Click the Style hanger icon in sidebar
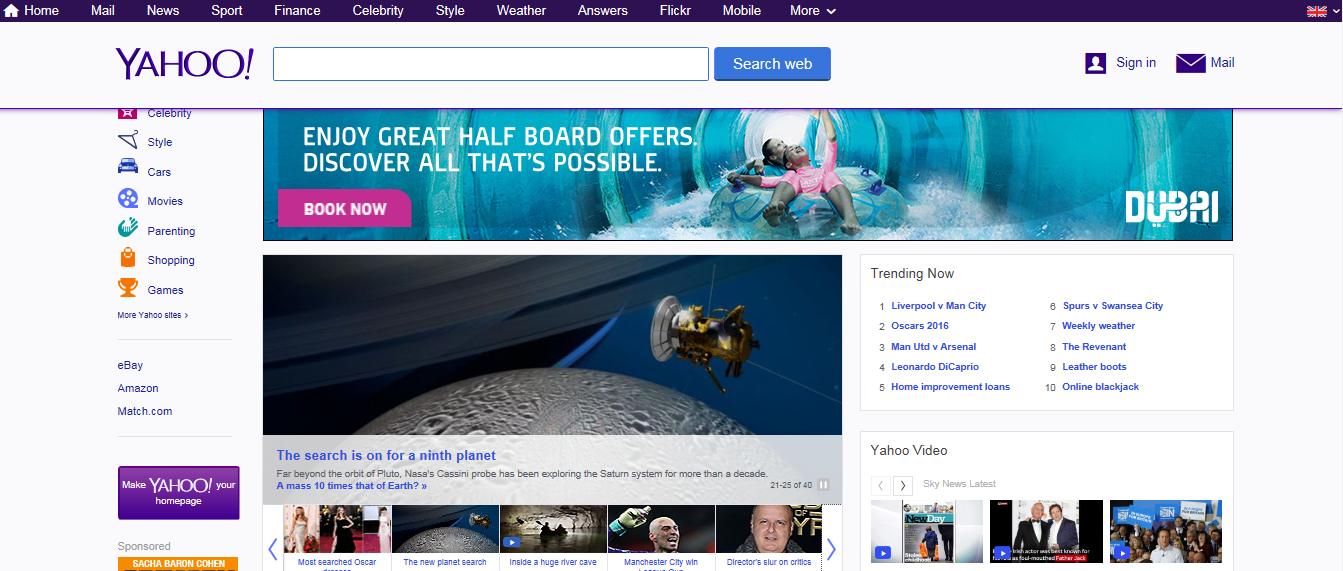Screen dimensions: 1343x571 tap(128, 141)
